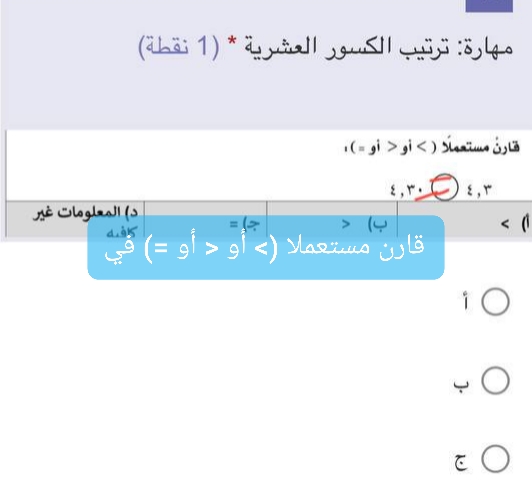Click table cell د) المعلومات غير كافية

75,219
